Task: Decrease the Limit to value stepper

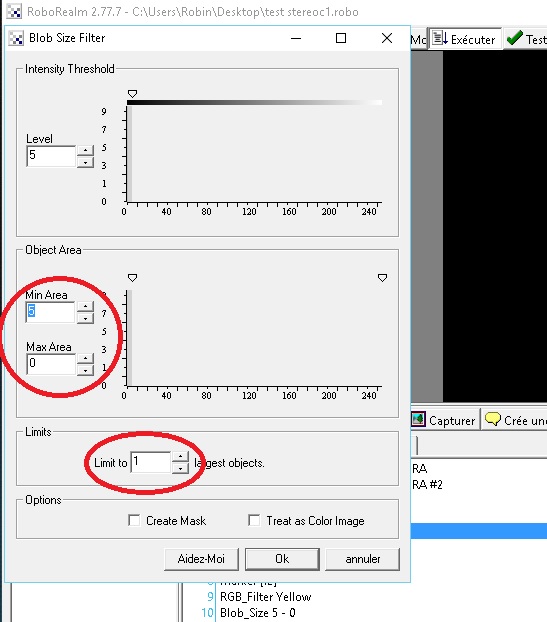Action: pos(180,468)
